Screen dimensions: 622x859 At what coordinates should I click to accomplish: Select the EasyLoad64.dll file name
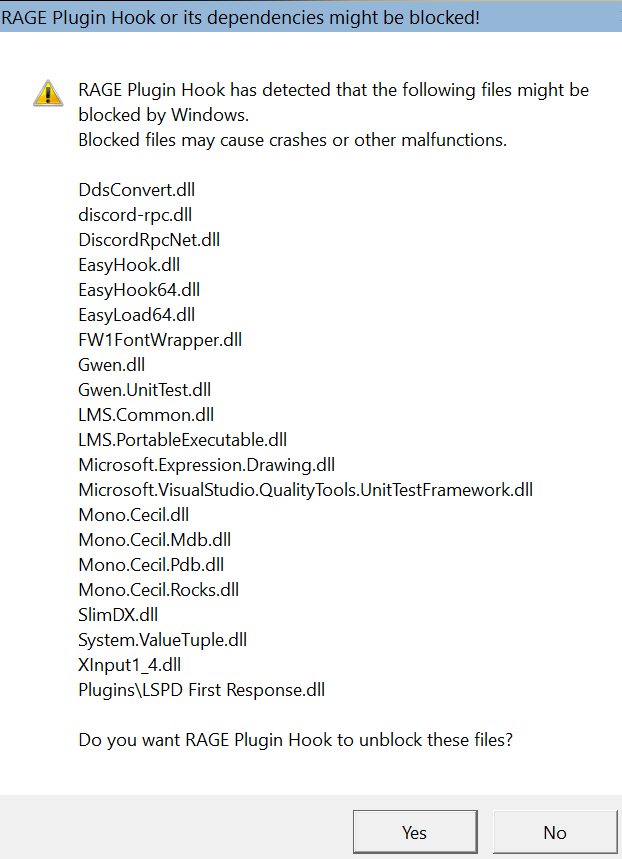(x=137, y=315)
